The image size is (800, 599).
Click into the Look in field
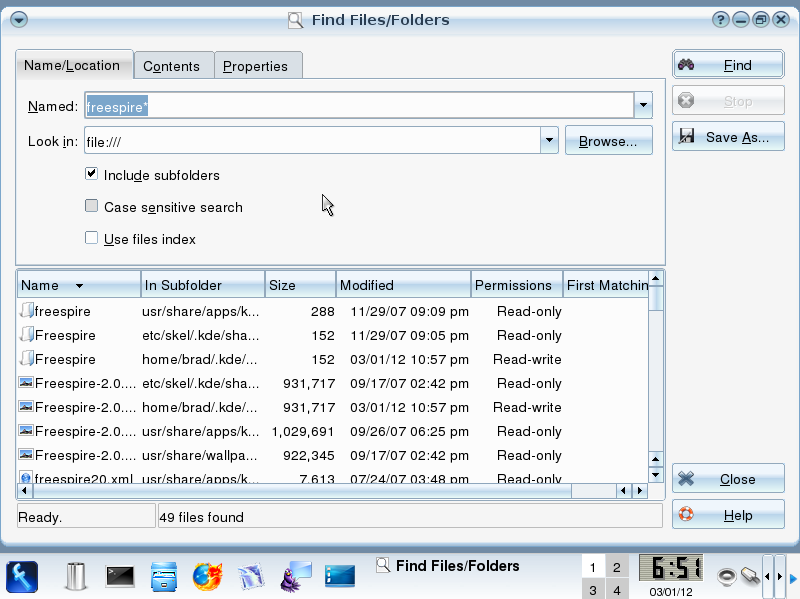(x=312, y=140)
